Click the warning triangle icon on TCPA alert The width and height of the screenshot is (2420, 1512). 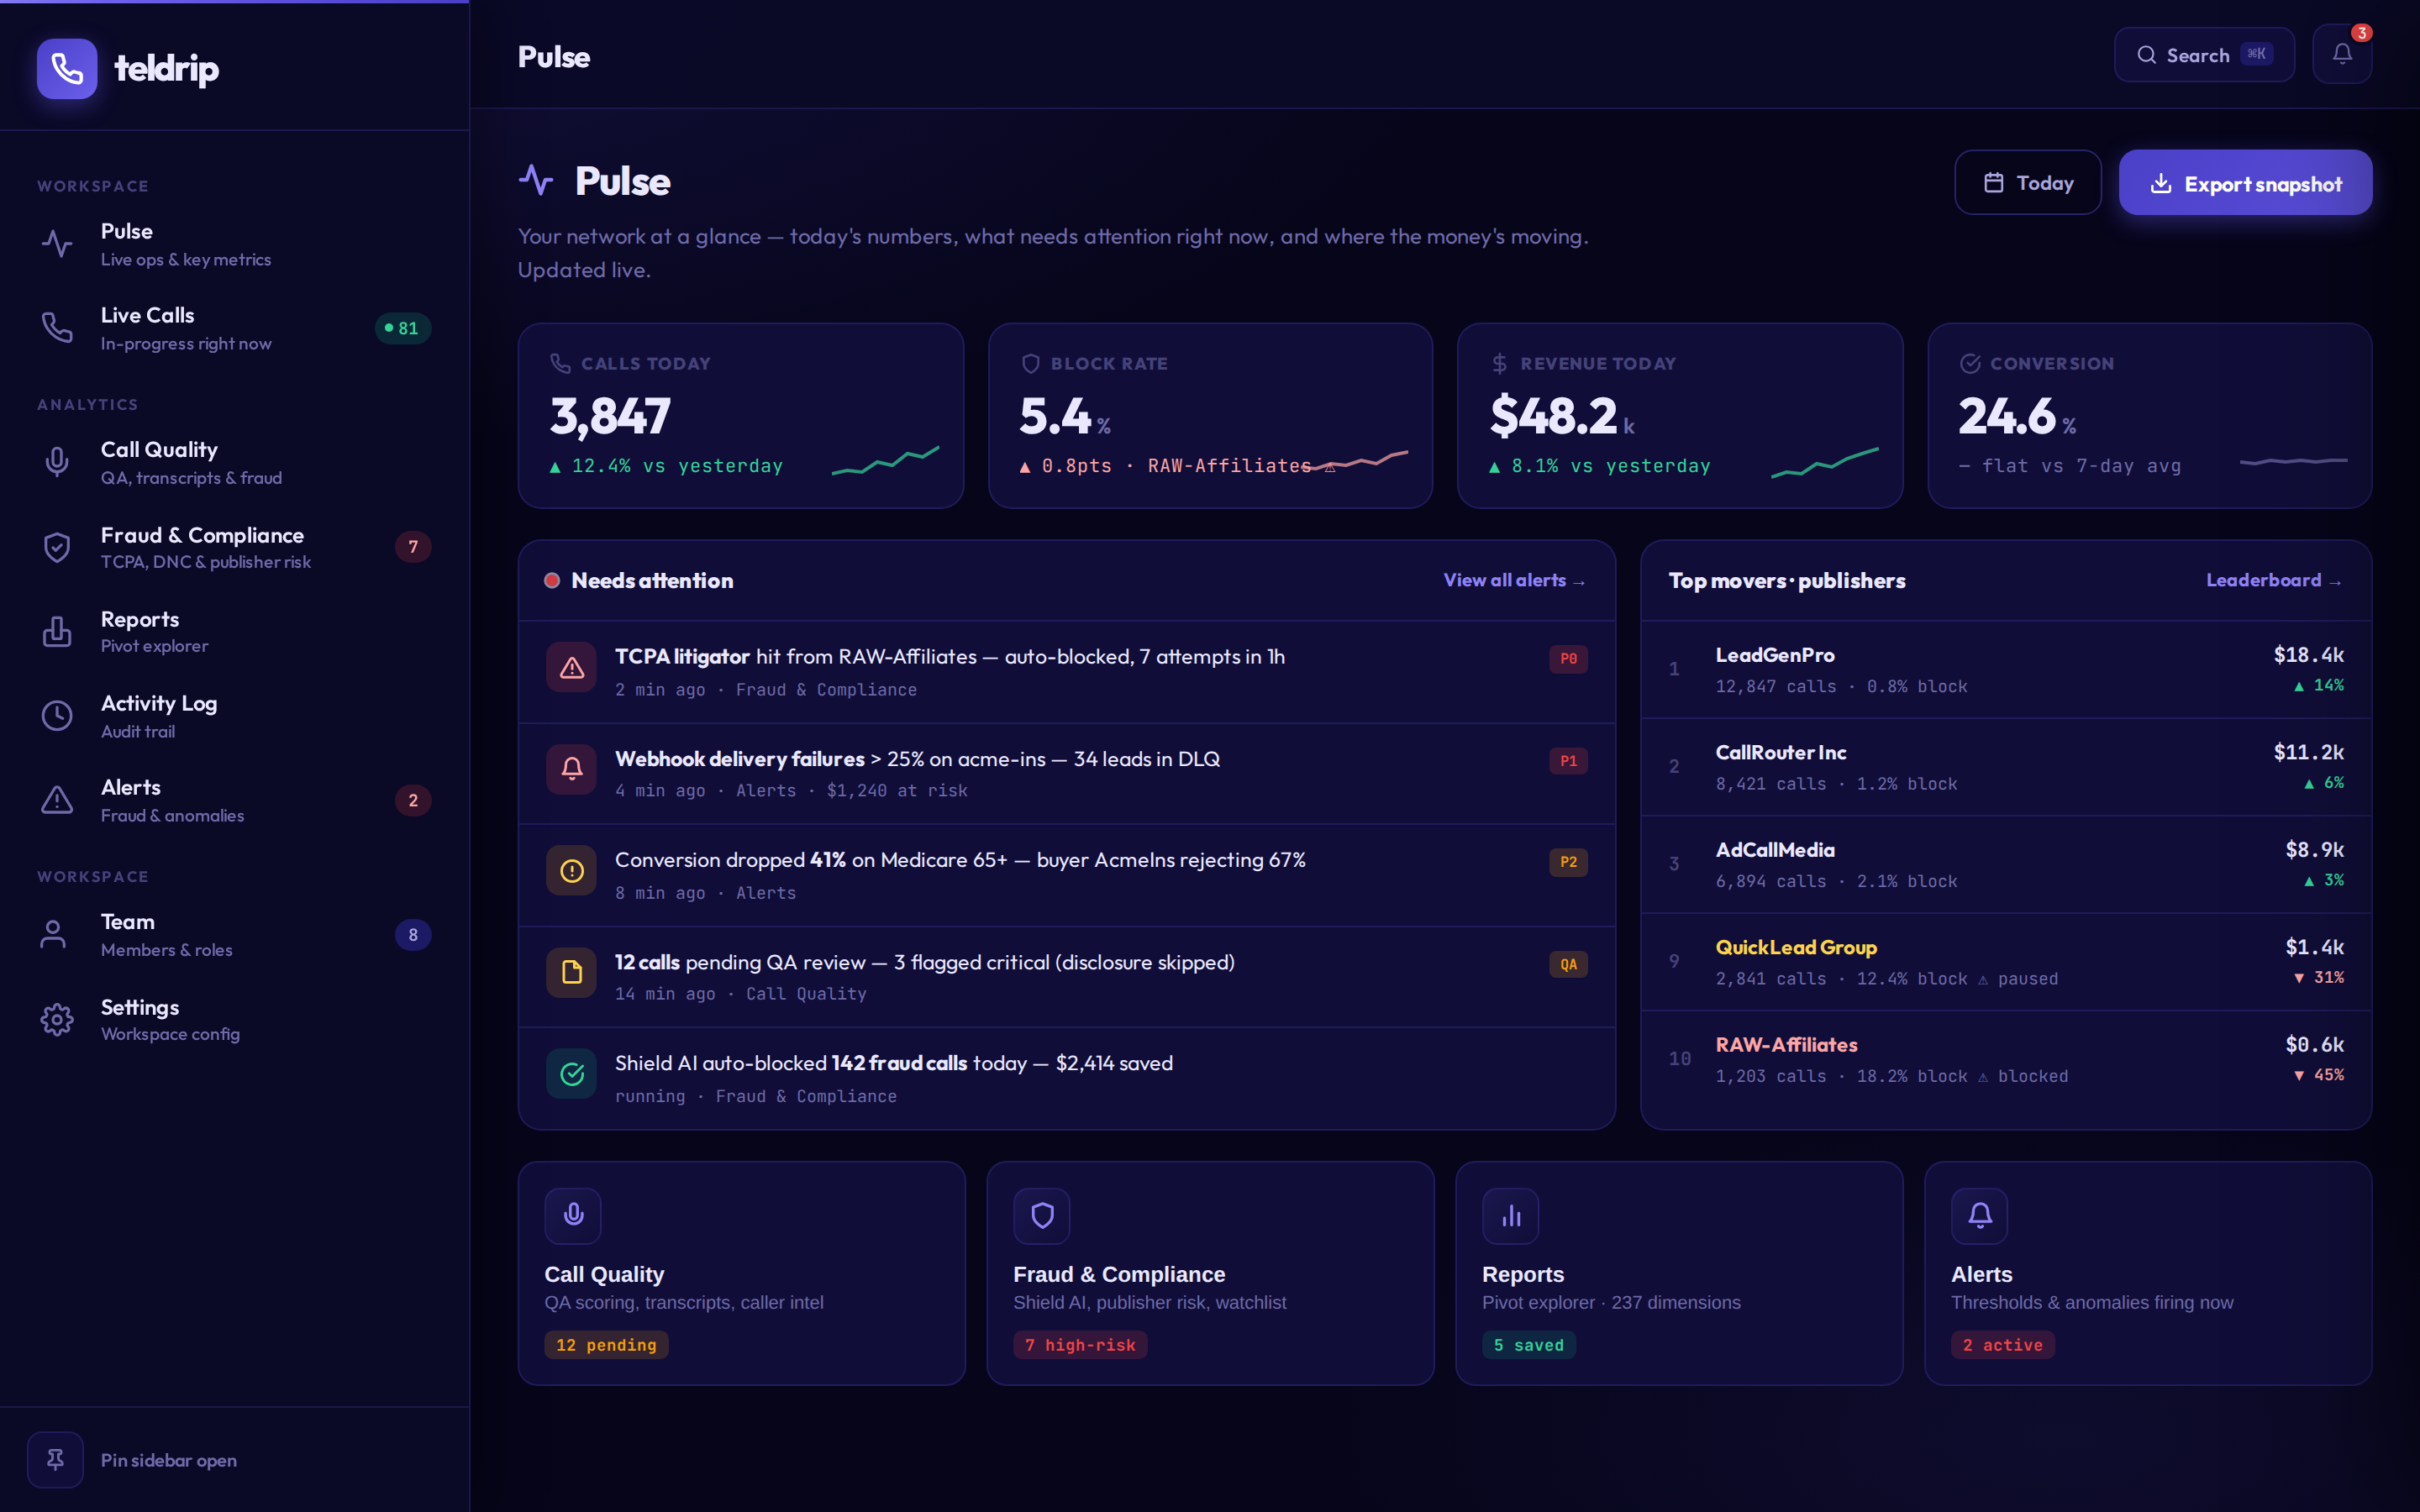tap(572, 668)
